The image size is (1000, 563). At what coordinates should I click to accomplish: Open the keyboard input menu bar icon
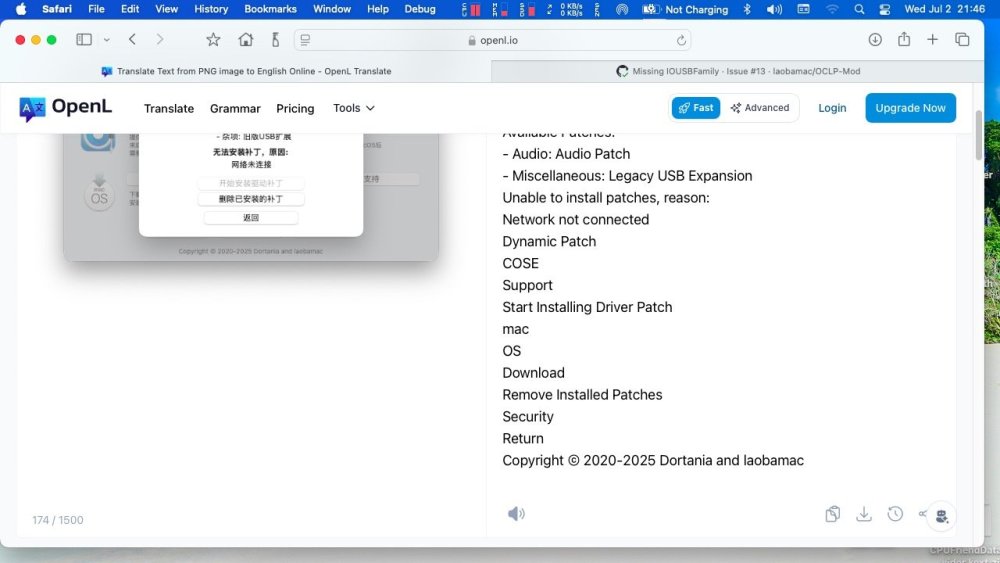tap(804, 9)
